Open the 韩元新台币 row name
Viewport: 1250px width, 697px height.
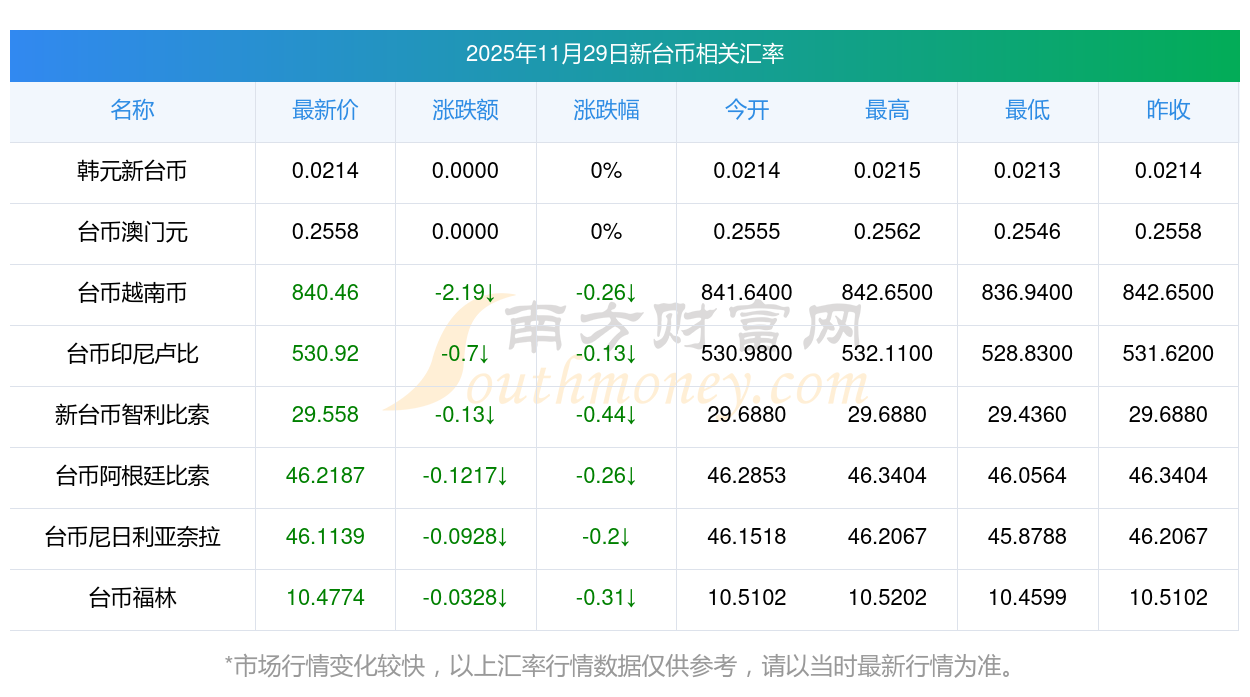point(132,171)
